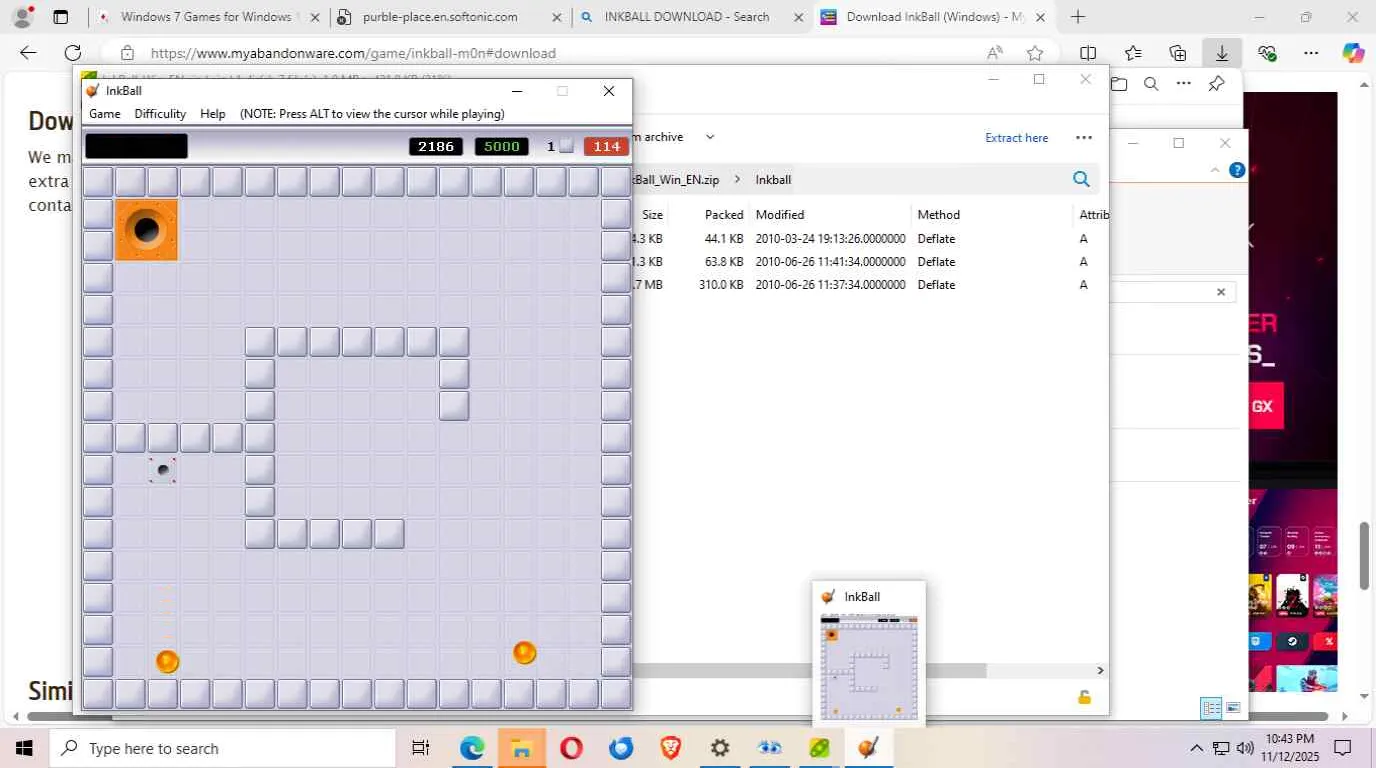
Task: Open the browser tab actions menu icon
Action: [61, 17]
